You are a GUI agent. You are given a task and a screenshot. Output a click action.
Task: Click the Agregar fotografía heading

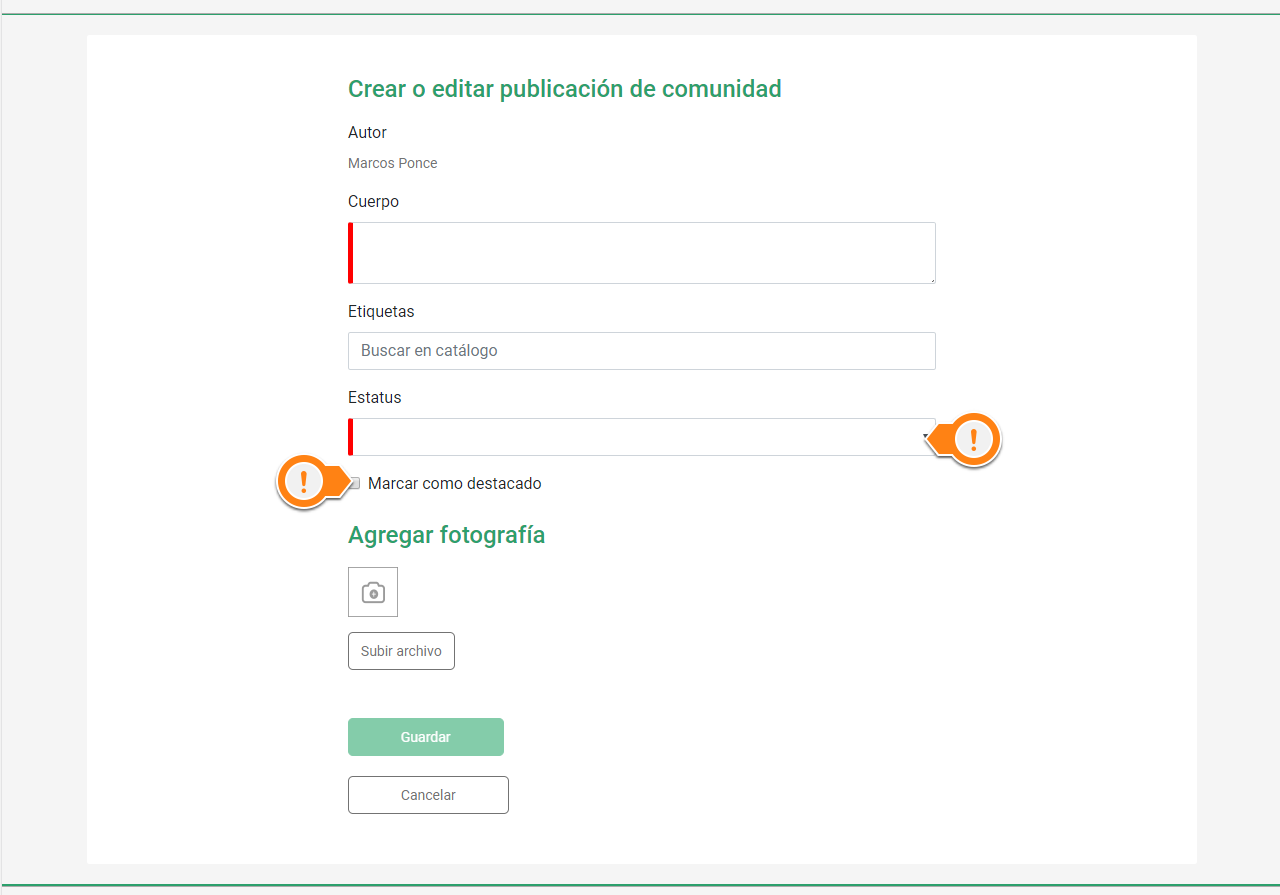coord(447,535)
